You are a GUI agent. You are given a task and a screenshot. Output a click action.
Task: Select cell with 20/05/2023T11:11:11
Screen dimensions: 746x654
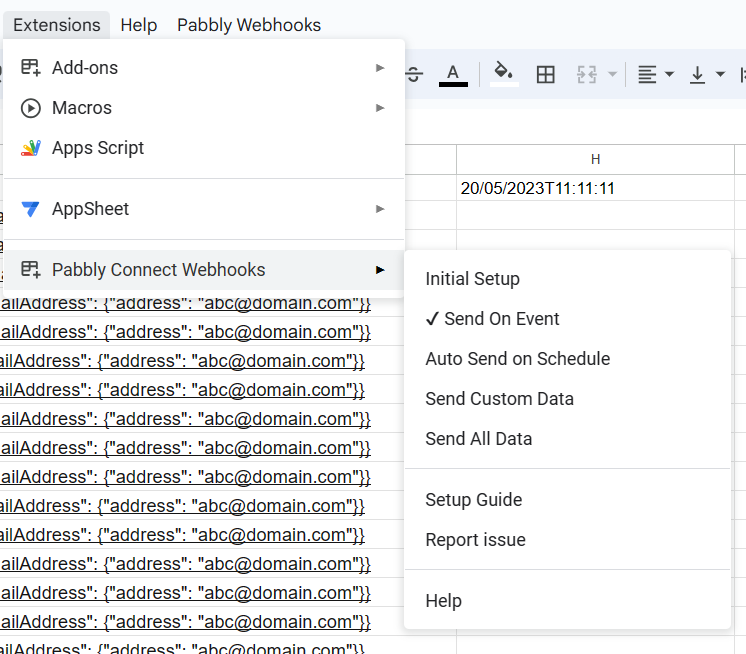click(595, 188)
